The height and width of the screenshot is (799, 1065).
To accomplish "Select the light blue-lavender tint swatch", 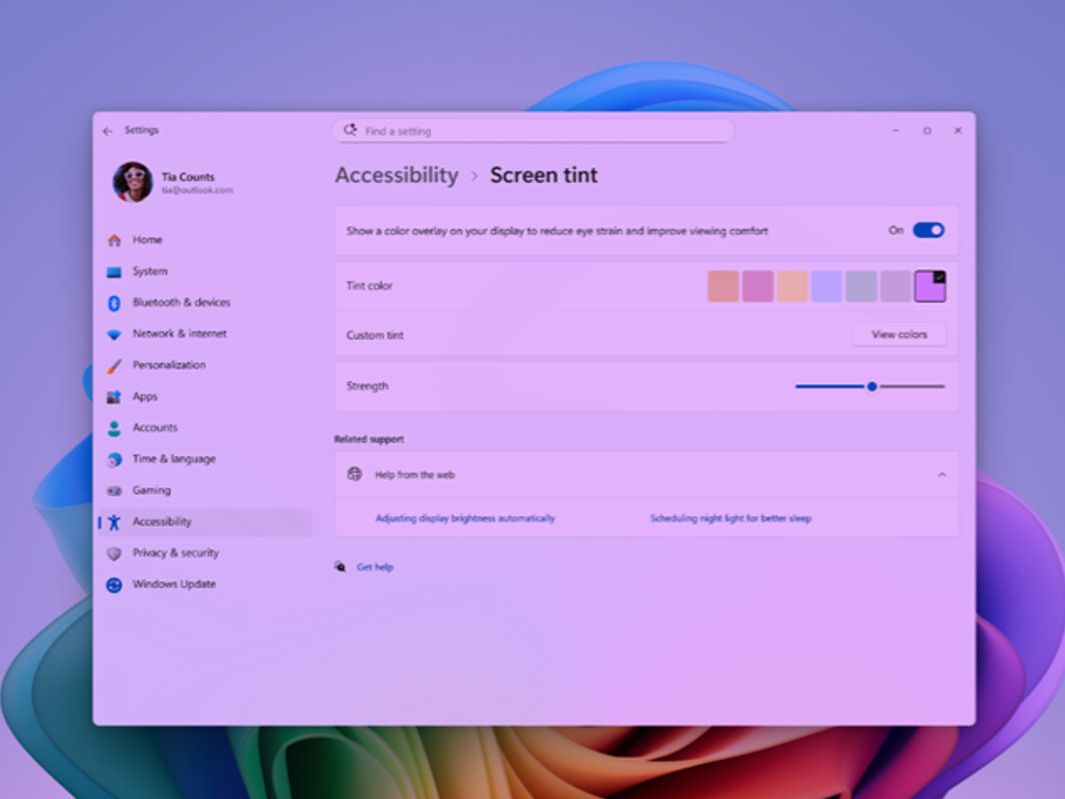I will [827, 286].
